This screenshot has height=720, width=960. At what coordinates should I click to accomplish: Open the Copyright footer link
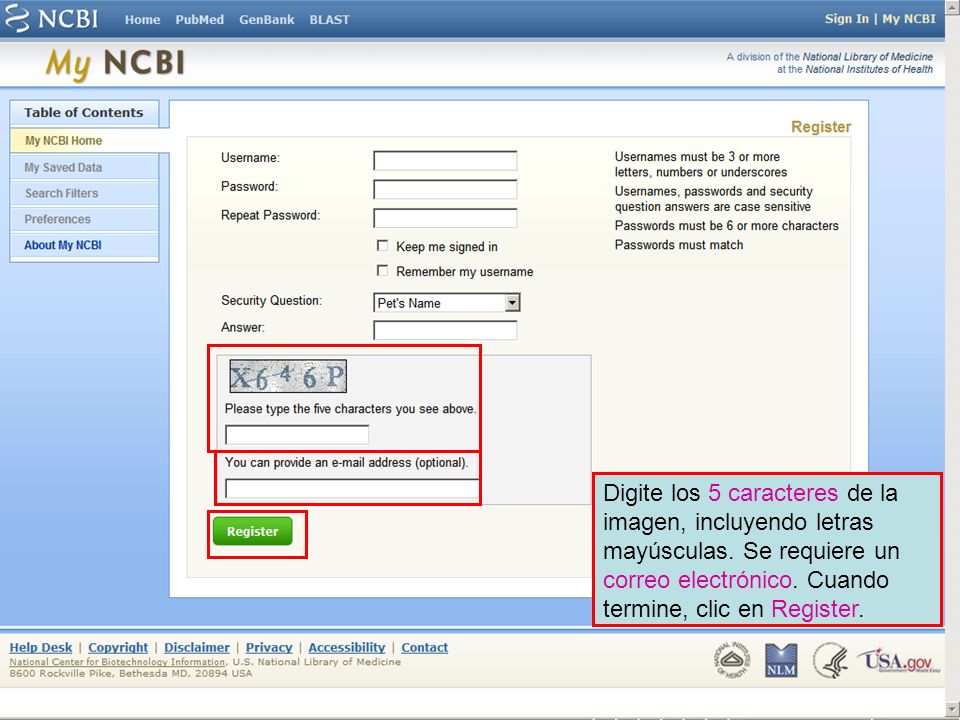pos(118,647)
